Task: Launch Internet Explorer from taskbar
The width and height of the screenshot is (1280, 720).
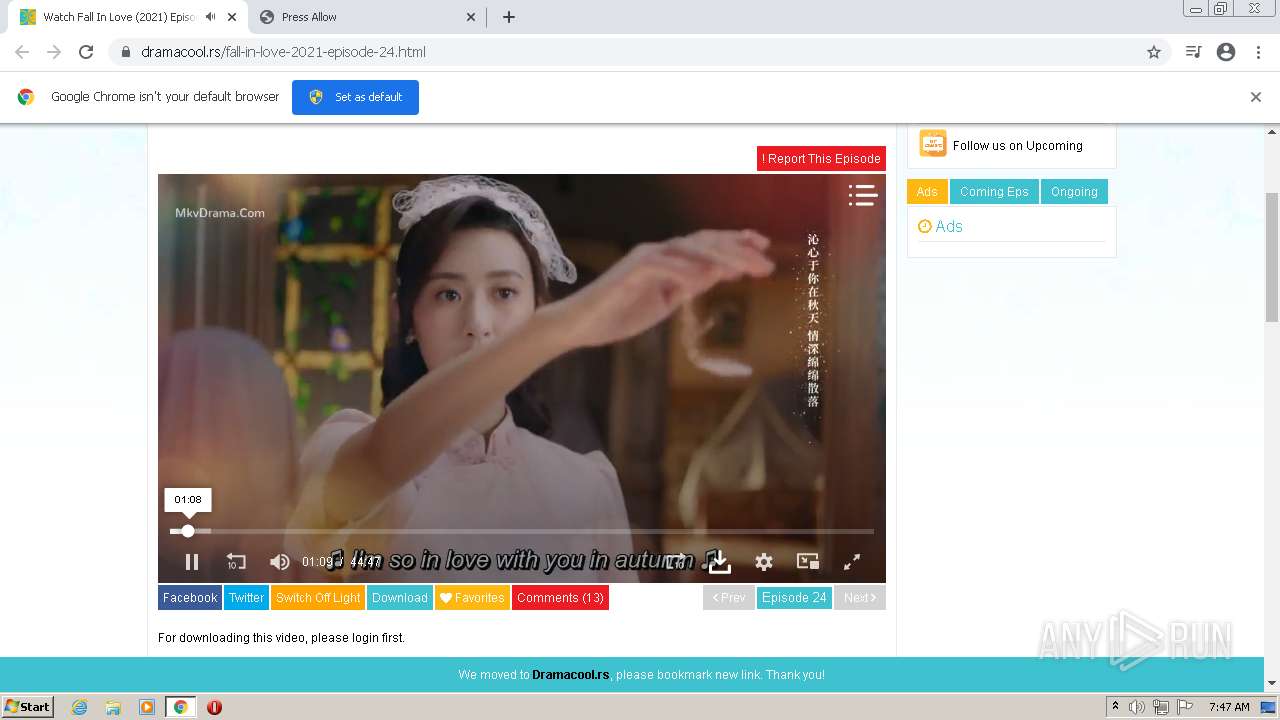Action: click(80, 707)
